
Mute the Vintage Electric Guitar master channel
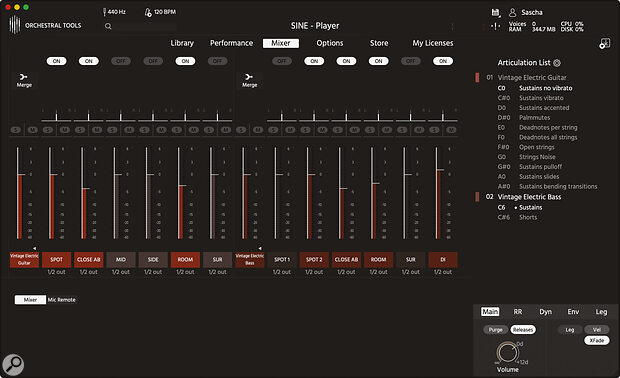point(32,130)
